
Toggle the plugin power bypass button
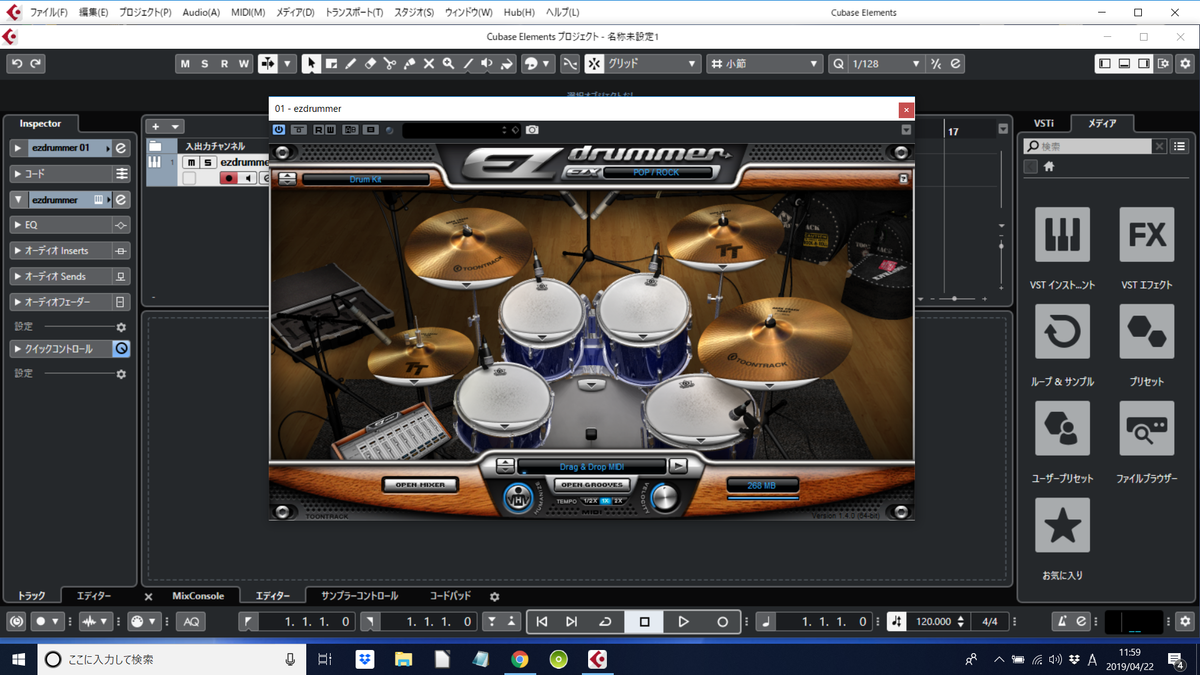[x=279, y=130]
